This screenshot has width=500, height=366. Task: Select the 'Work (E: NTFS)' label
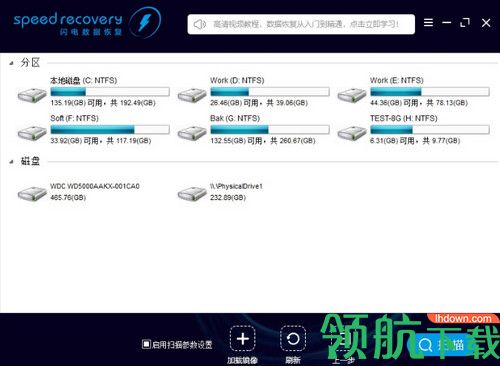pos(397,80)
